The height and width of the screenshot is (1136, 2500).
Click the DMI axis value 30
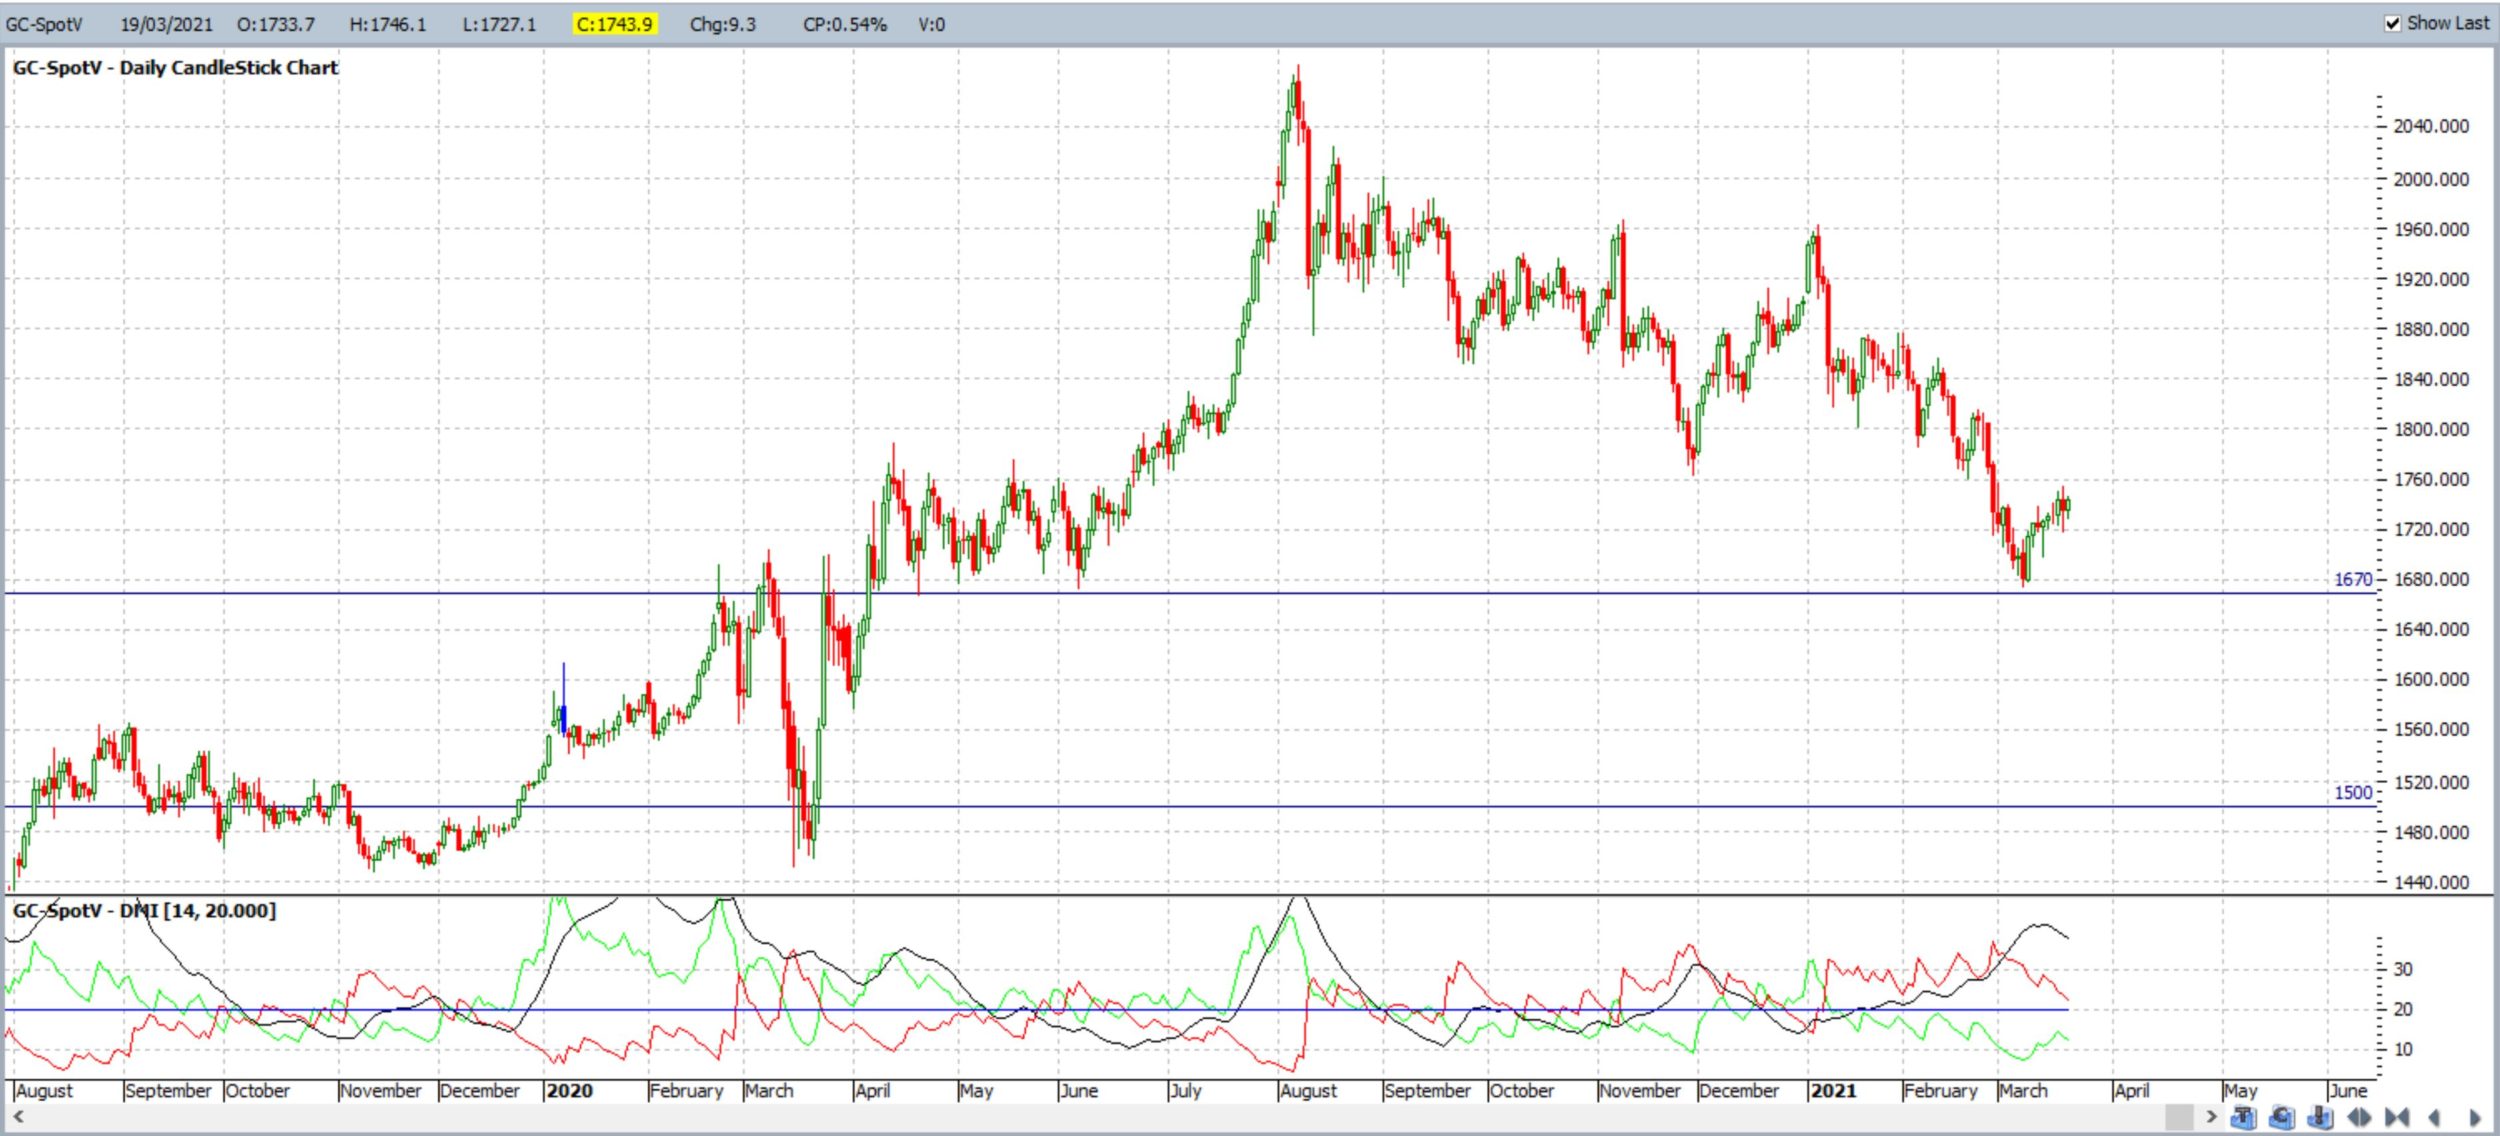[2402, 969]
